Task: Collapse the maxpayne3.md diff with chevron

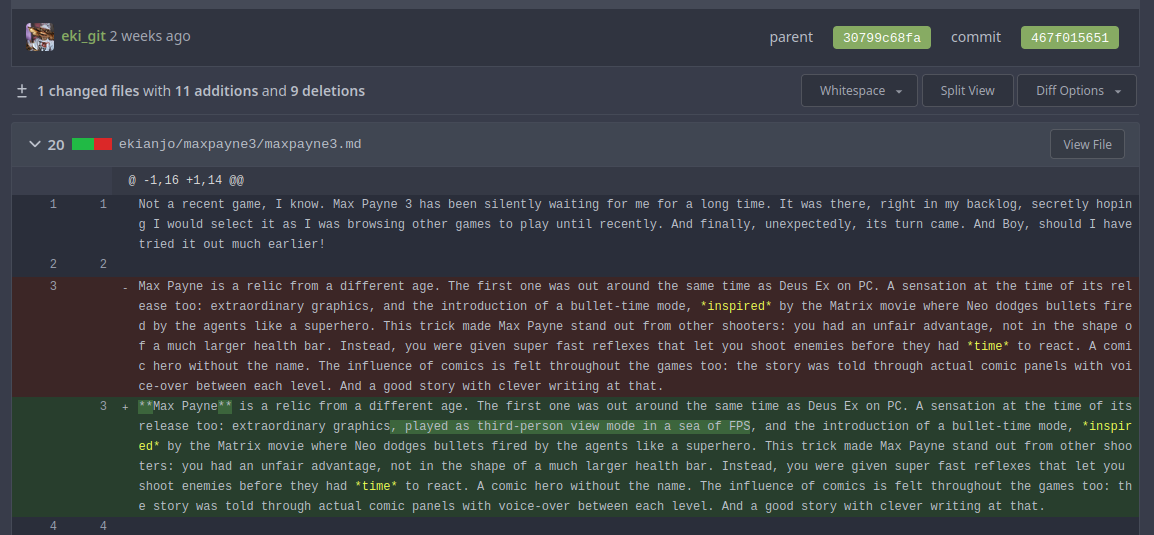Action: pos(34,145)
